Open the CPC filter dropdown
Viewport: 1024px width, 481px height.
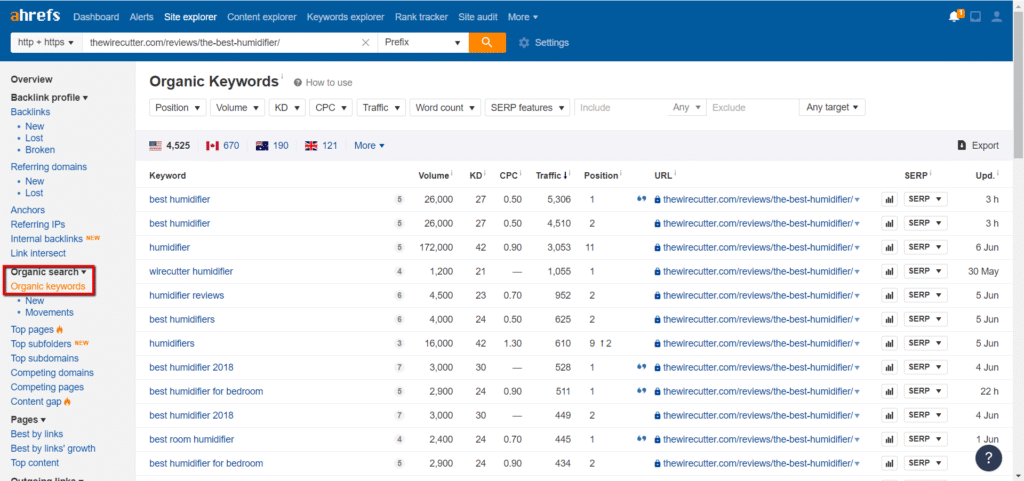pyautogui.click(x=331, y=108)
